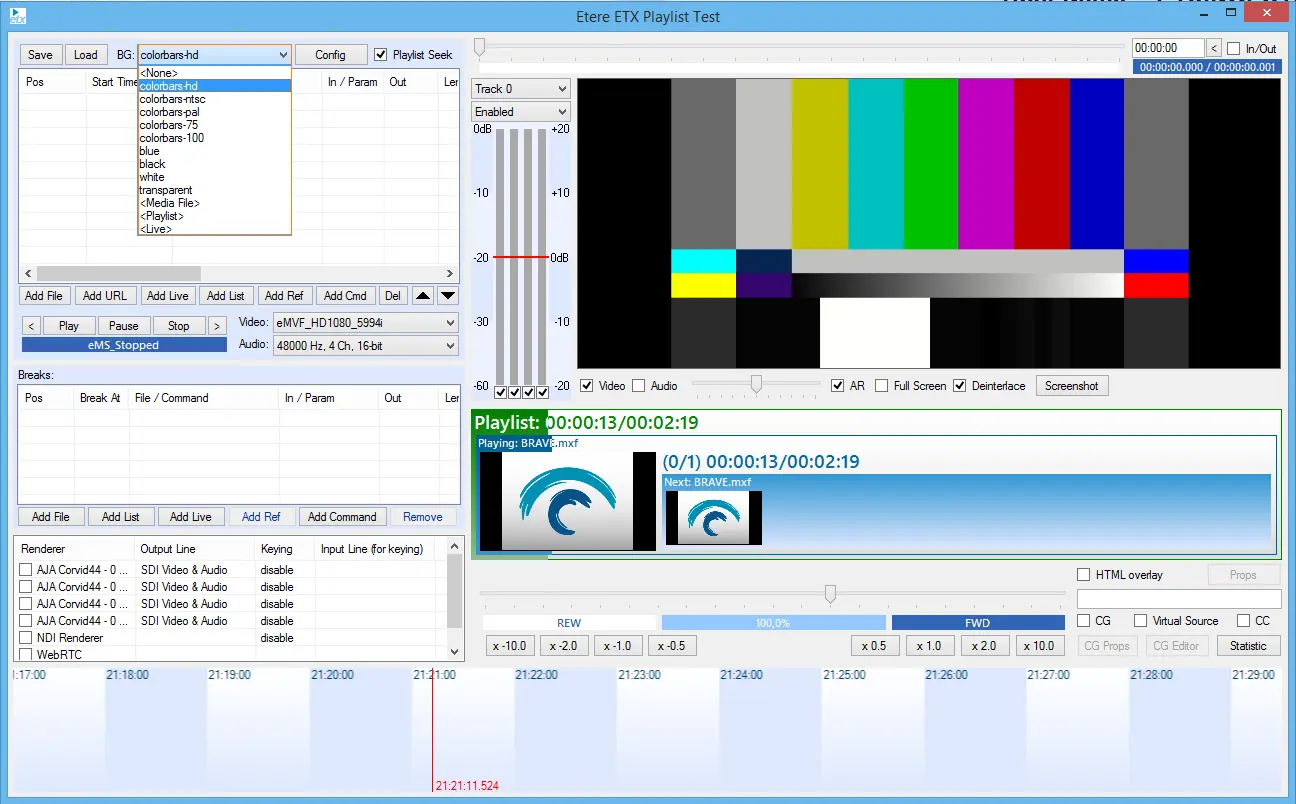Viewport: 1296px width, 804px height.
Task: Check the NDI Renderer checkbox
Action: point(26,638)
